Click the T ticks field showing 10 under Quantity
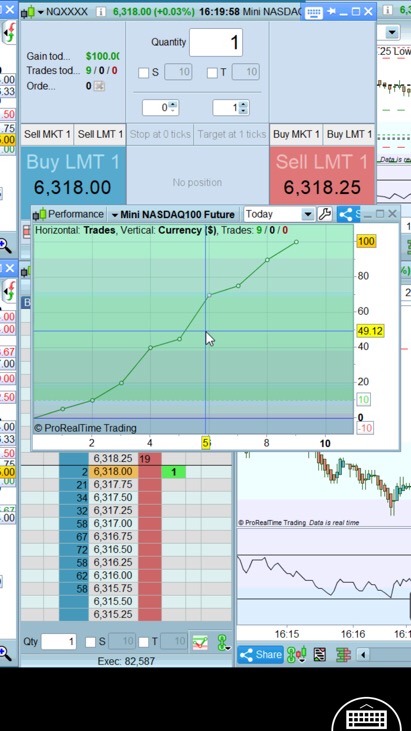411x731 pixels. coord(246,72)
